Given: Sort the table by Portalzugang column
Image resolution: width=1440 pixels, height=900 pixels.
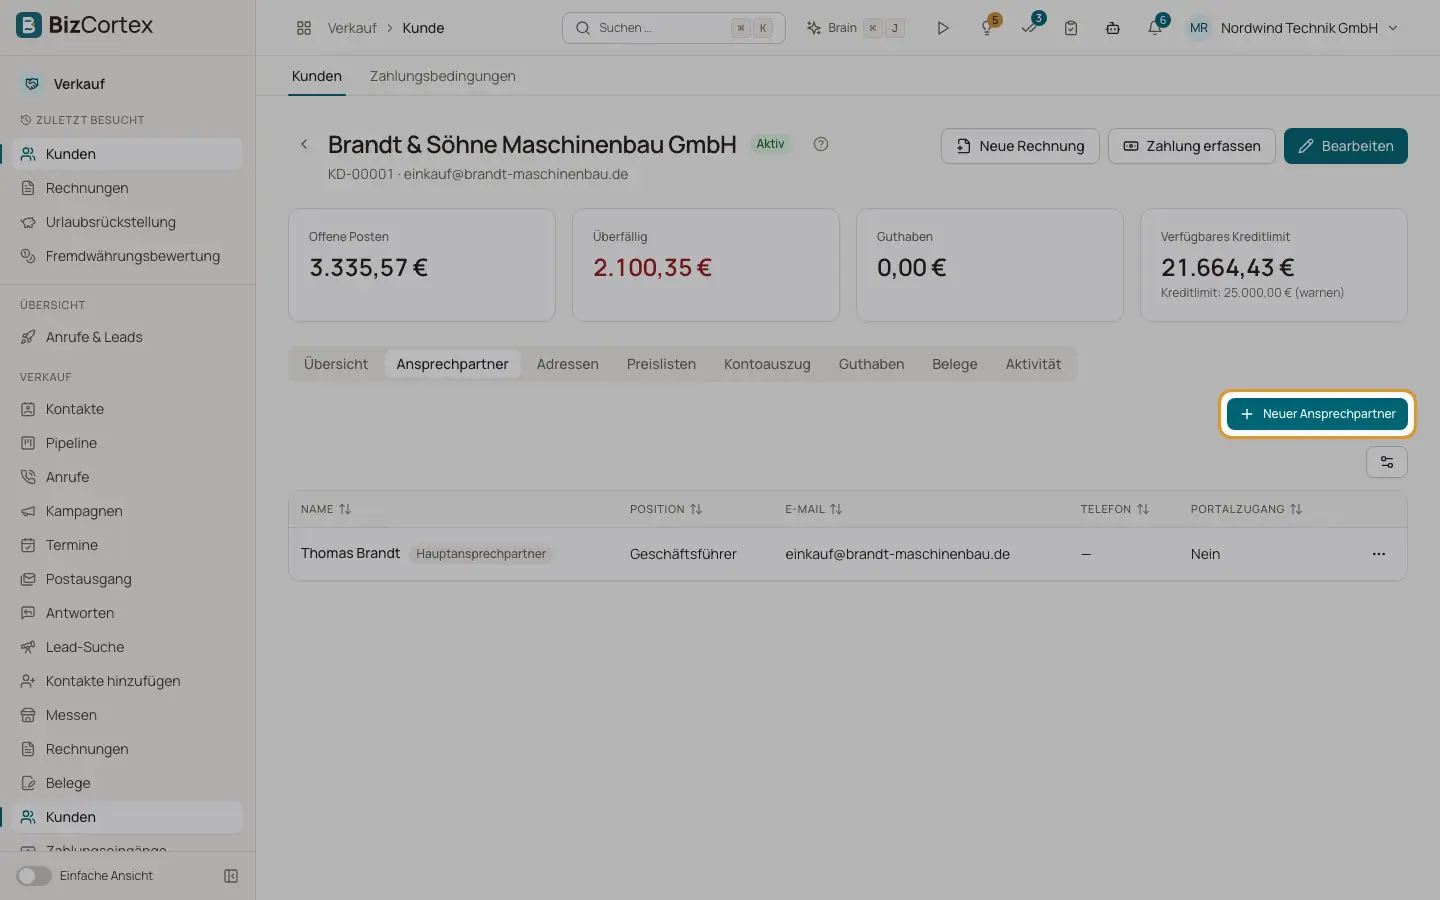Looking at the screenshot, I should coord(1246,509).
